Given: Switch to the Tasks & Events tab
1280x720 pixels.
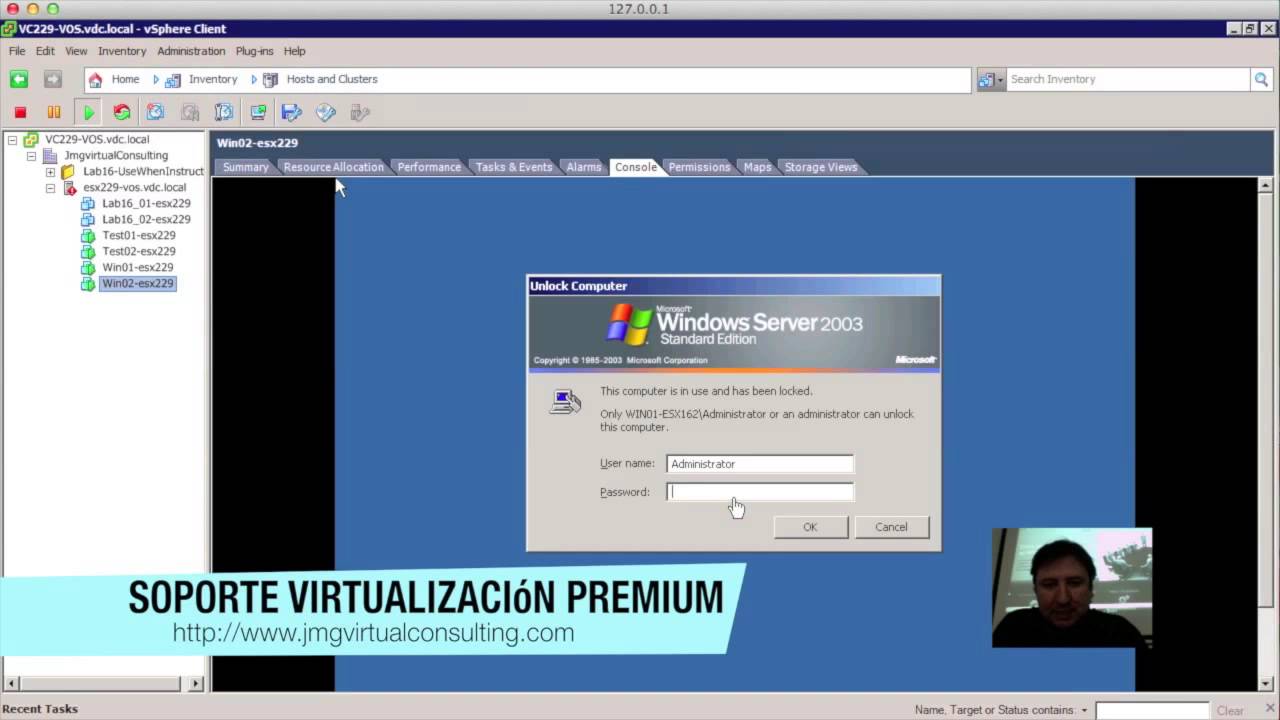Looking at the screenshot, I should [x=514, y=167].
